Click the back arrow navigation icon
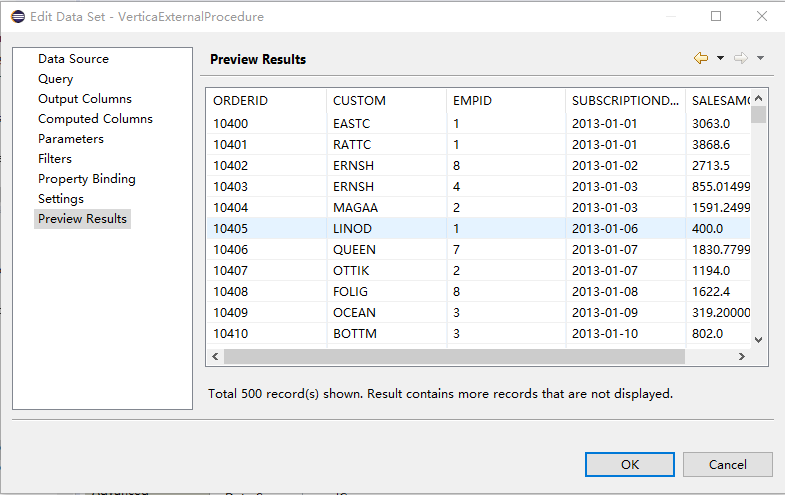 click(701, 59)
